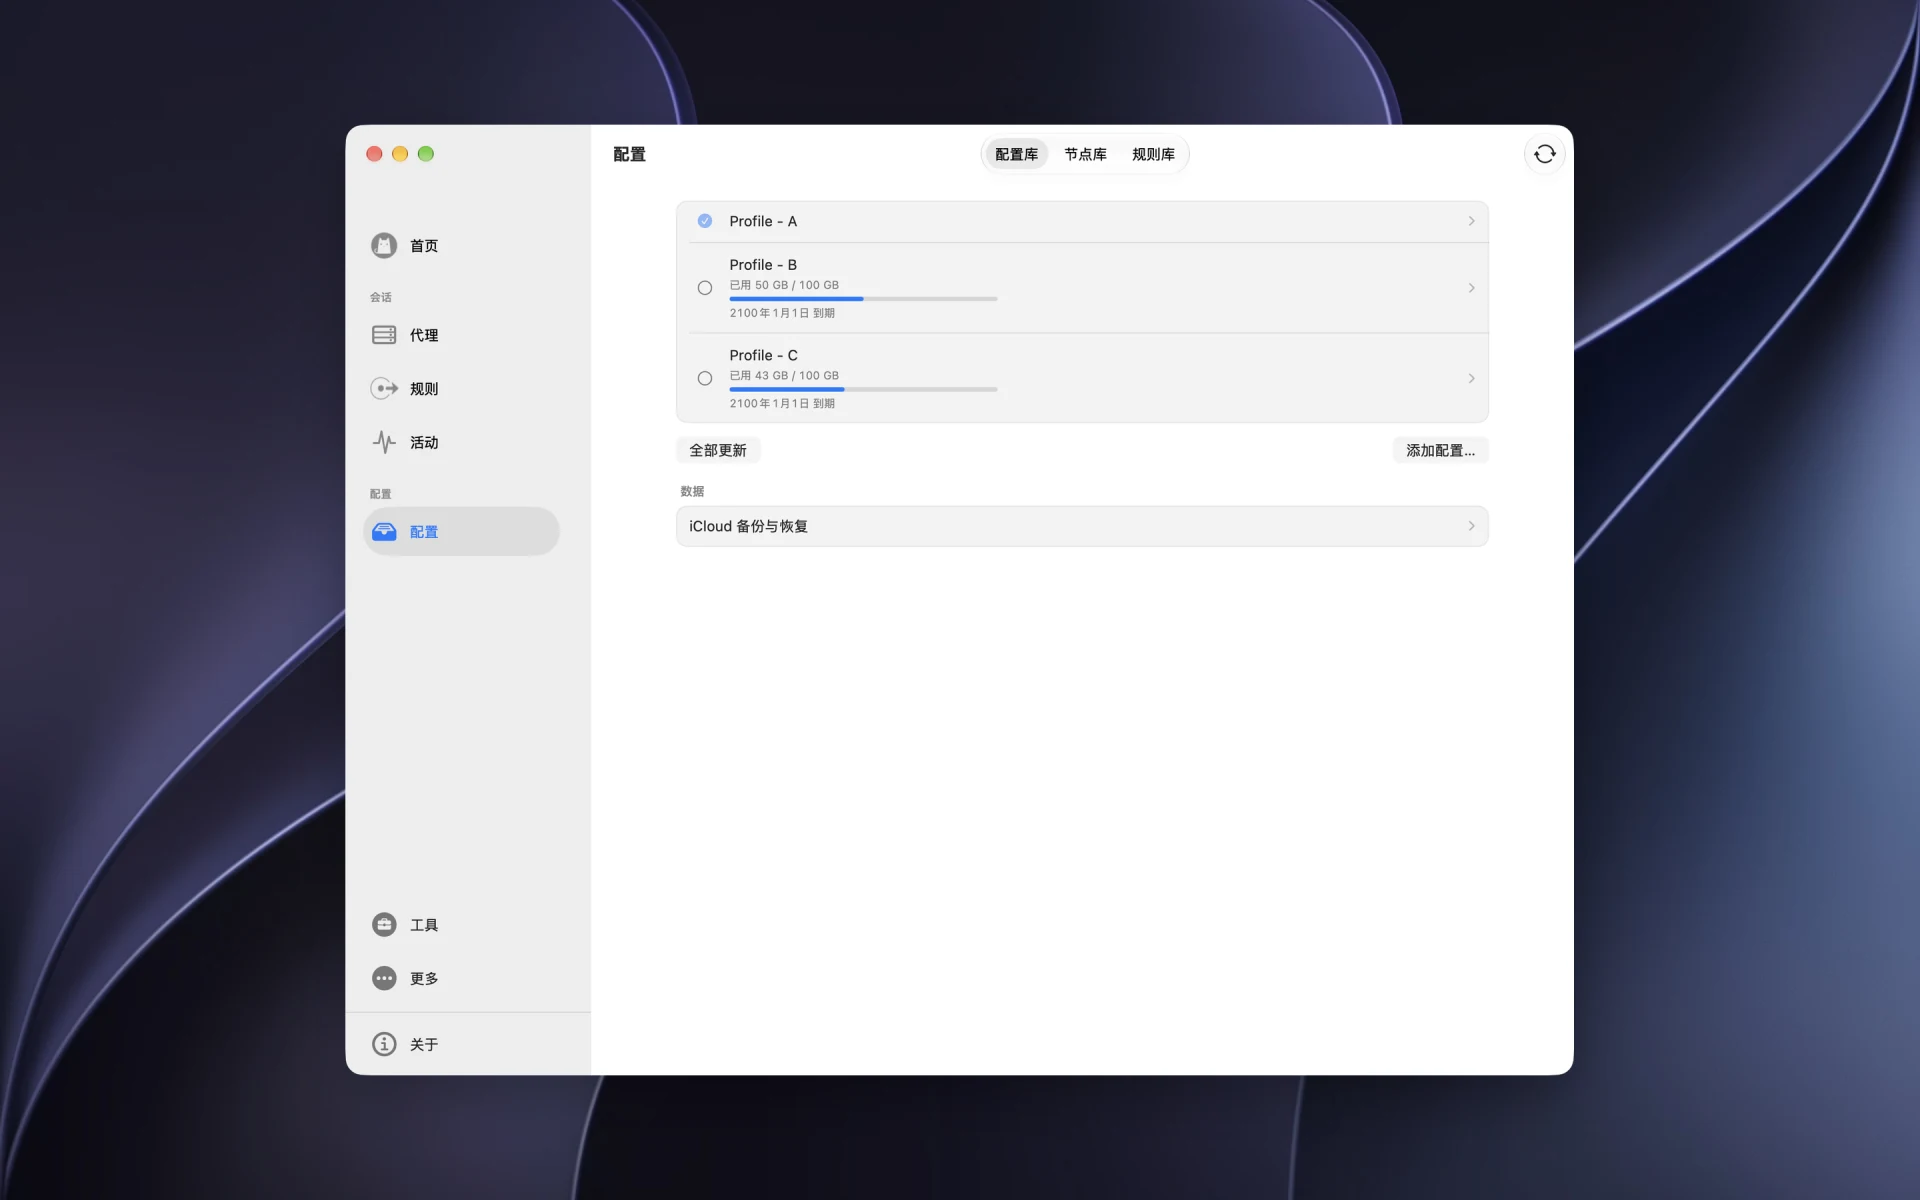Click the 关于 info icon

tap(384, 1044)
